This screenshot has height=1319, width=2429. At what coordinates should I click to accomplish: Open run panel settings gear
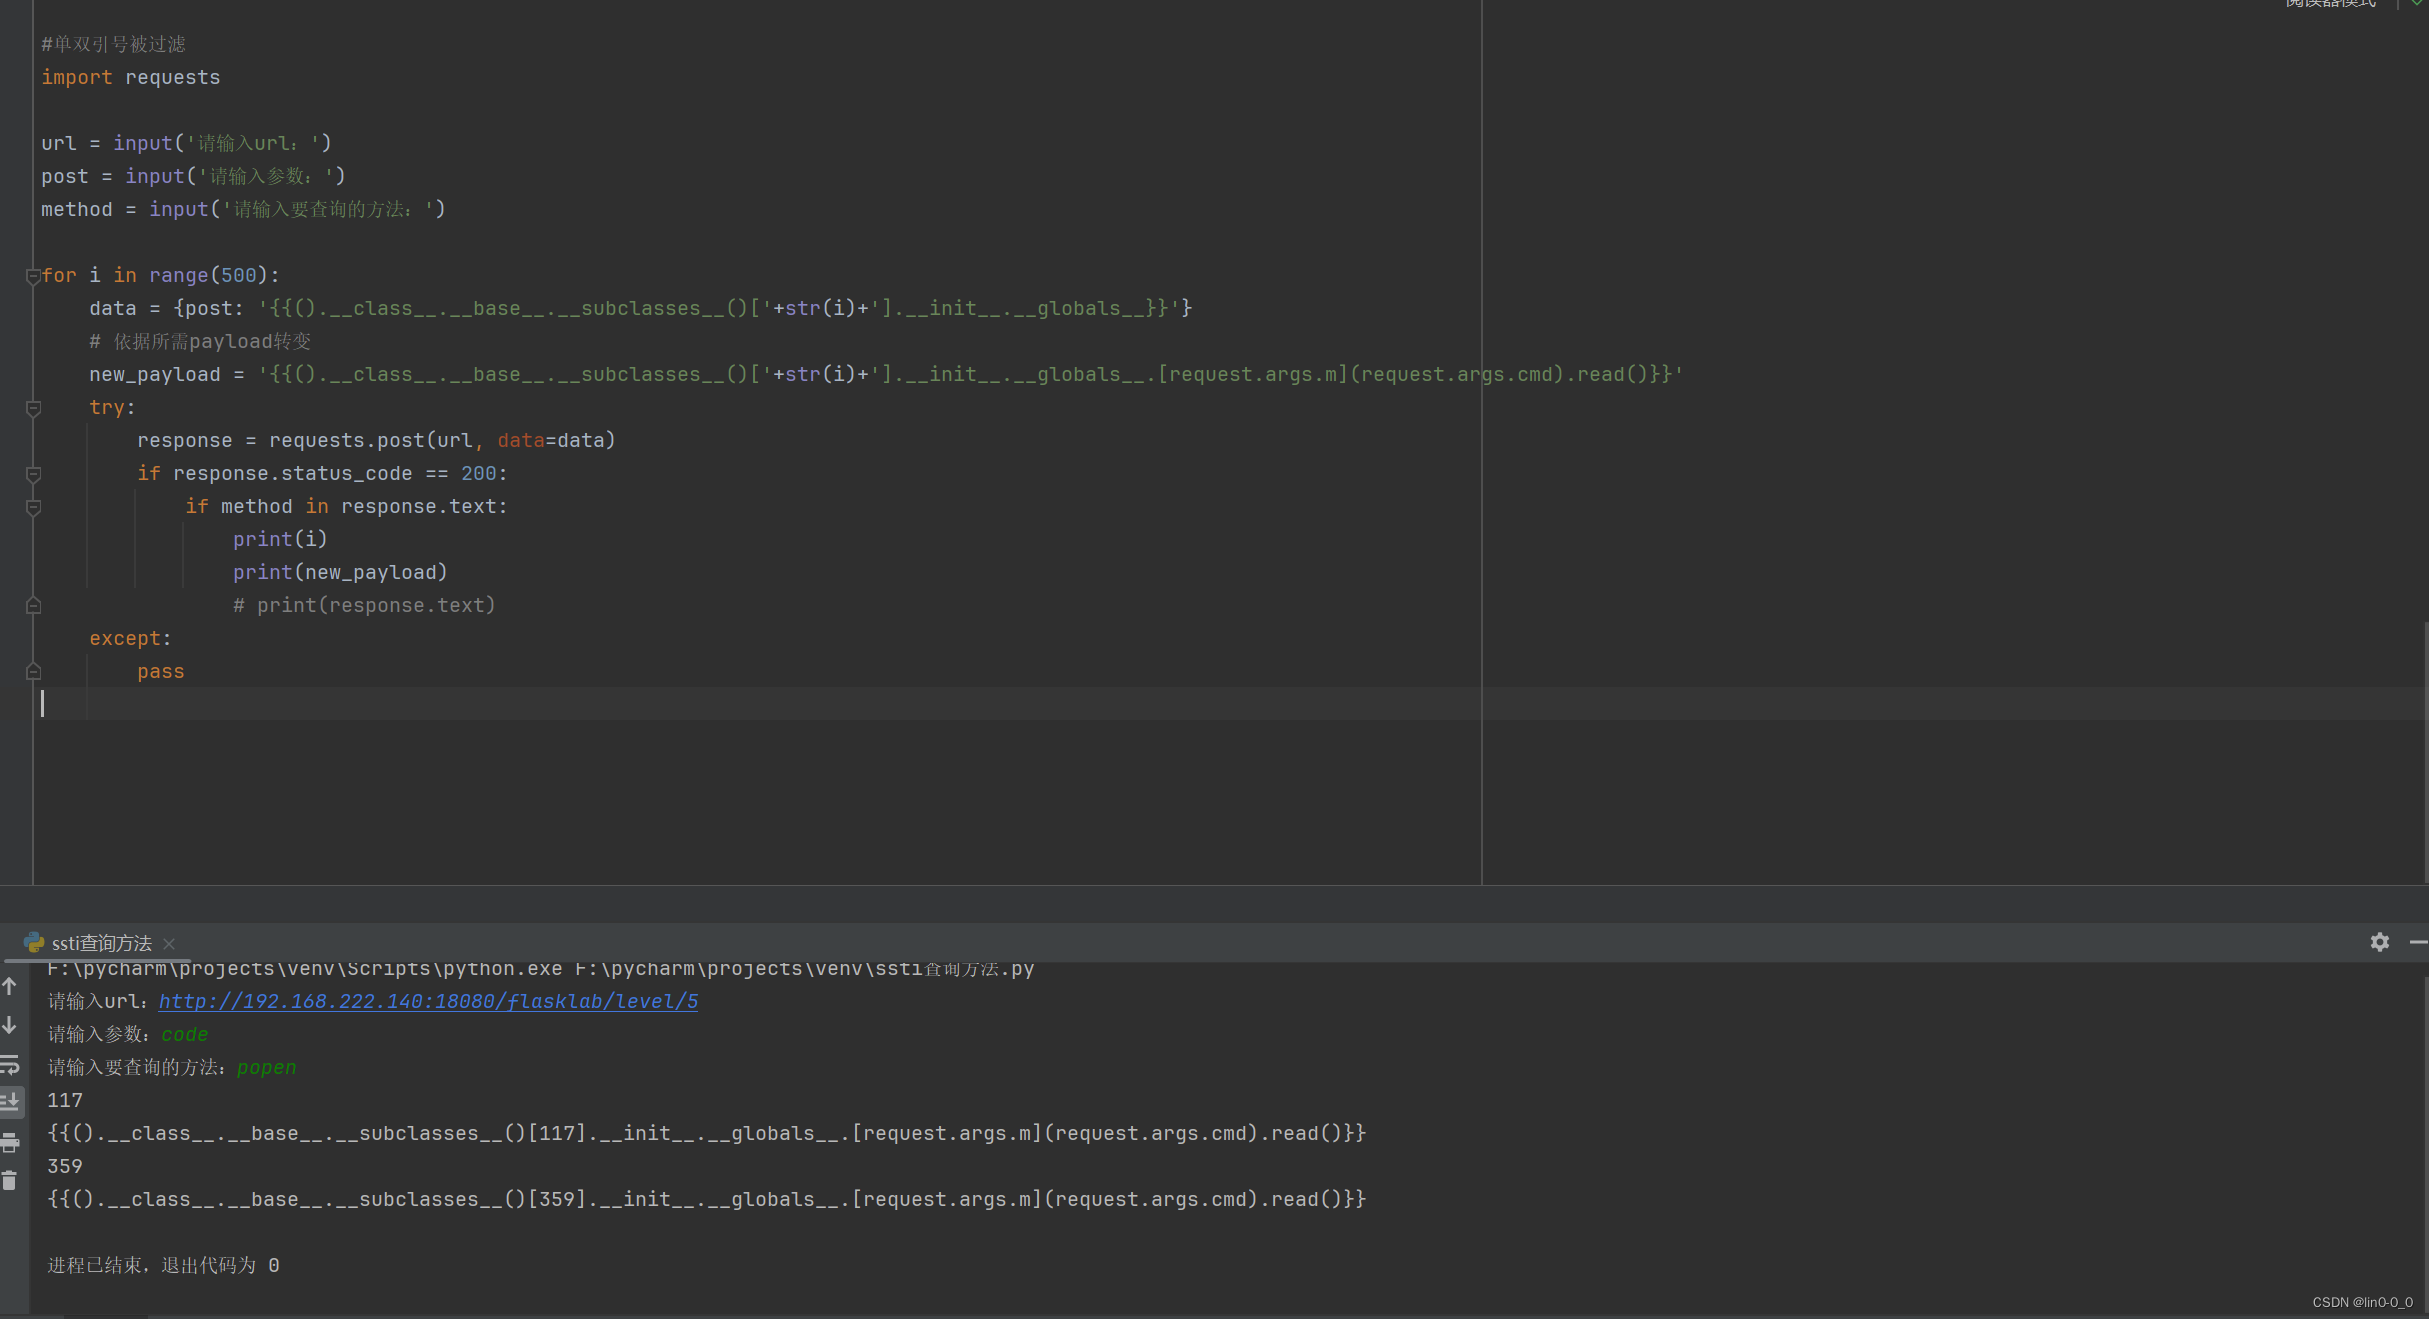point(2379,942)
